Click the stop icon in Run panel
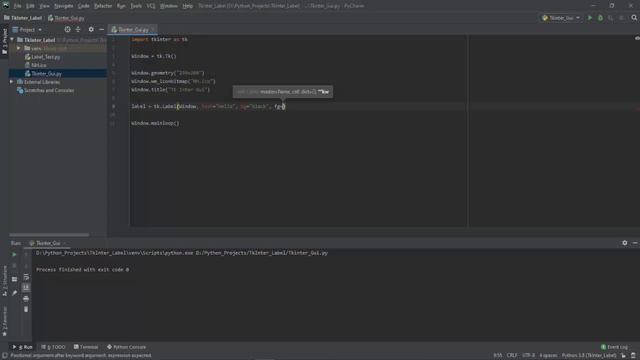The width and height of the screenshot is (640, 360). point(14,266)
